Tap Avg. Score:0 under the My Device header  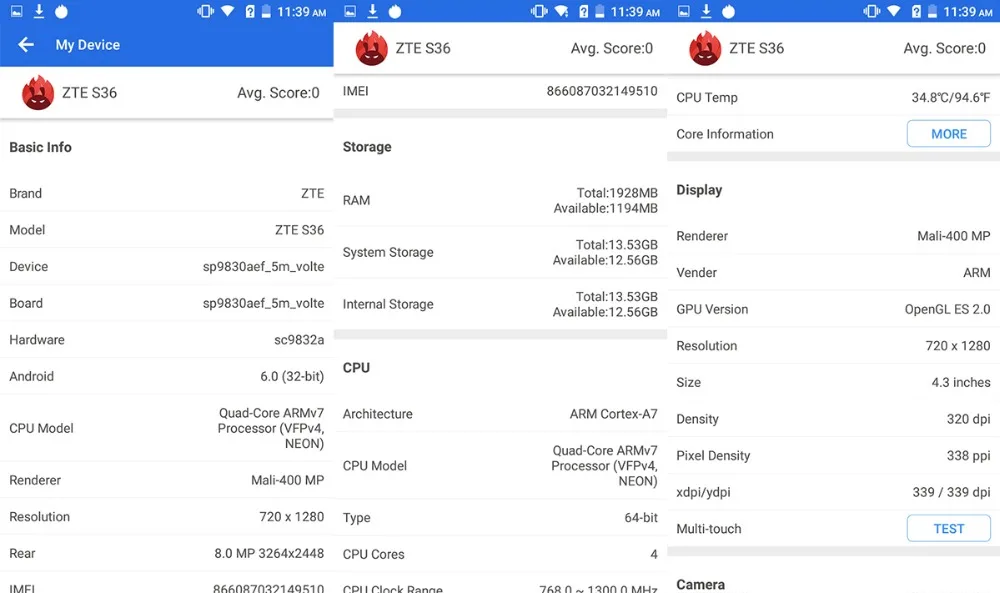point(278,92)
